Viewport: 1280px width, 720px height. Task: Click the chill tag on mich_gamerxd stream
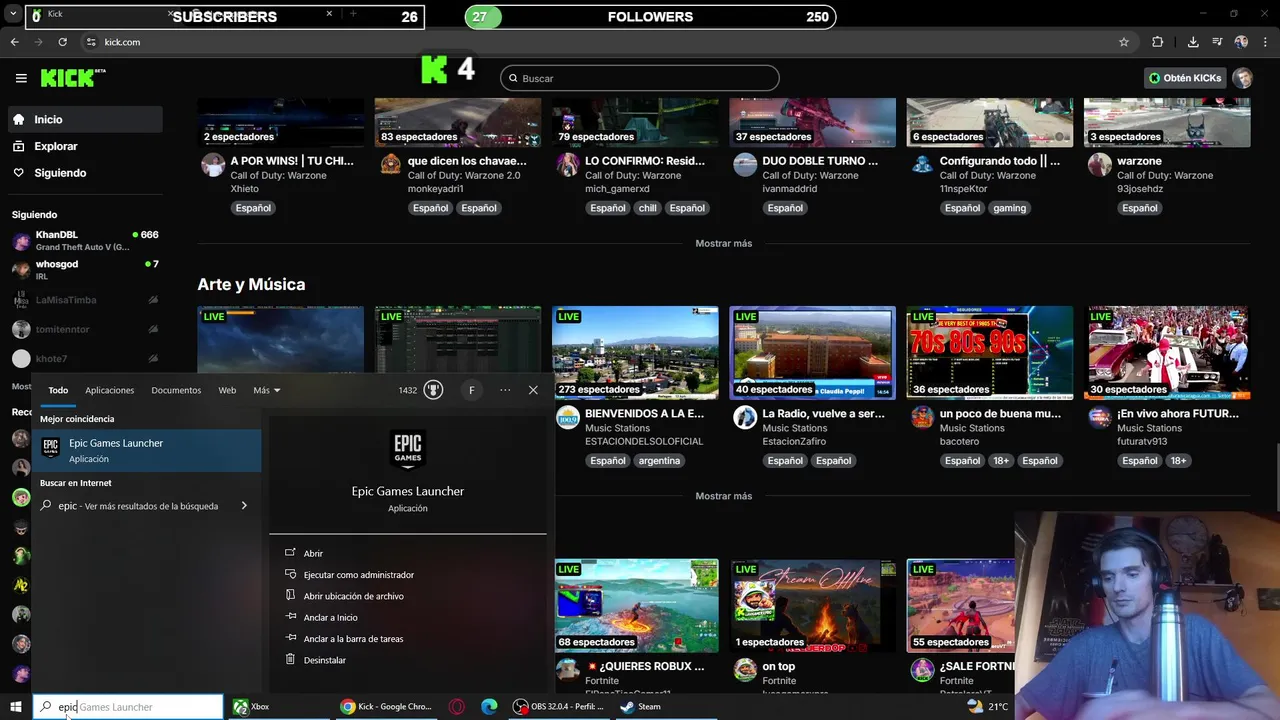pos(647,208)
